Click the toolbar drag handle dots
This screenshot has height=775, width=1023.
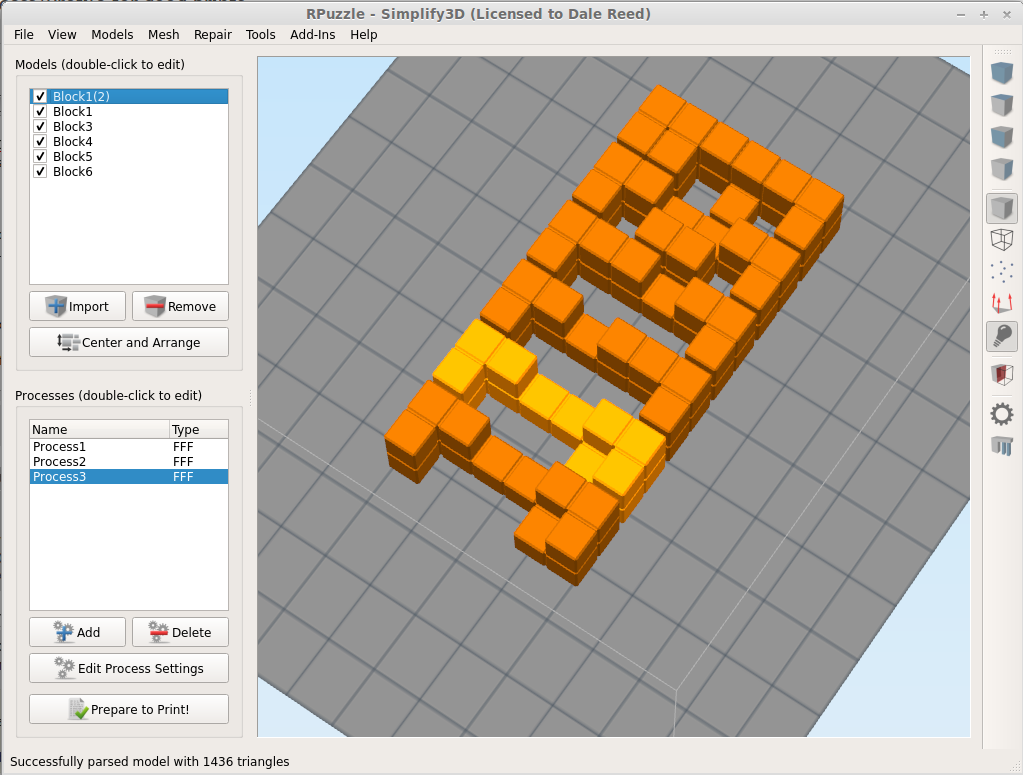1002,52
